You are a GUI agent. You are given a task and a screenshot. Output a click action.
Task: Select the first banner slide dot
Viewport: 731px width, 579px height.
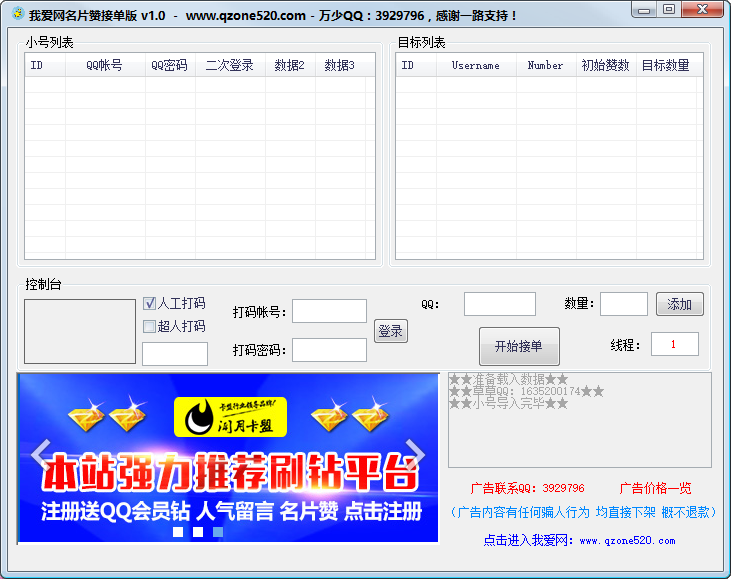click(178, 532)
